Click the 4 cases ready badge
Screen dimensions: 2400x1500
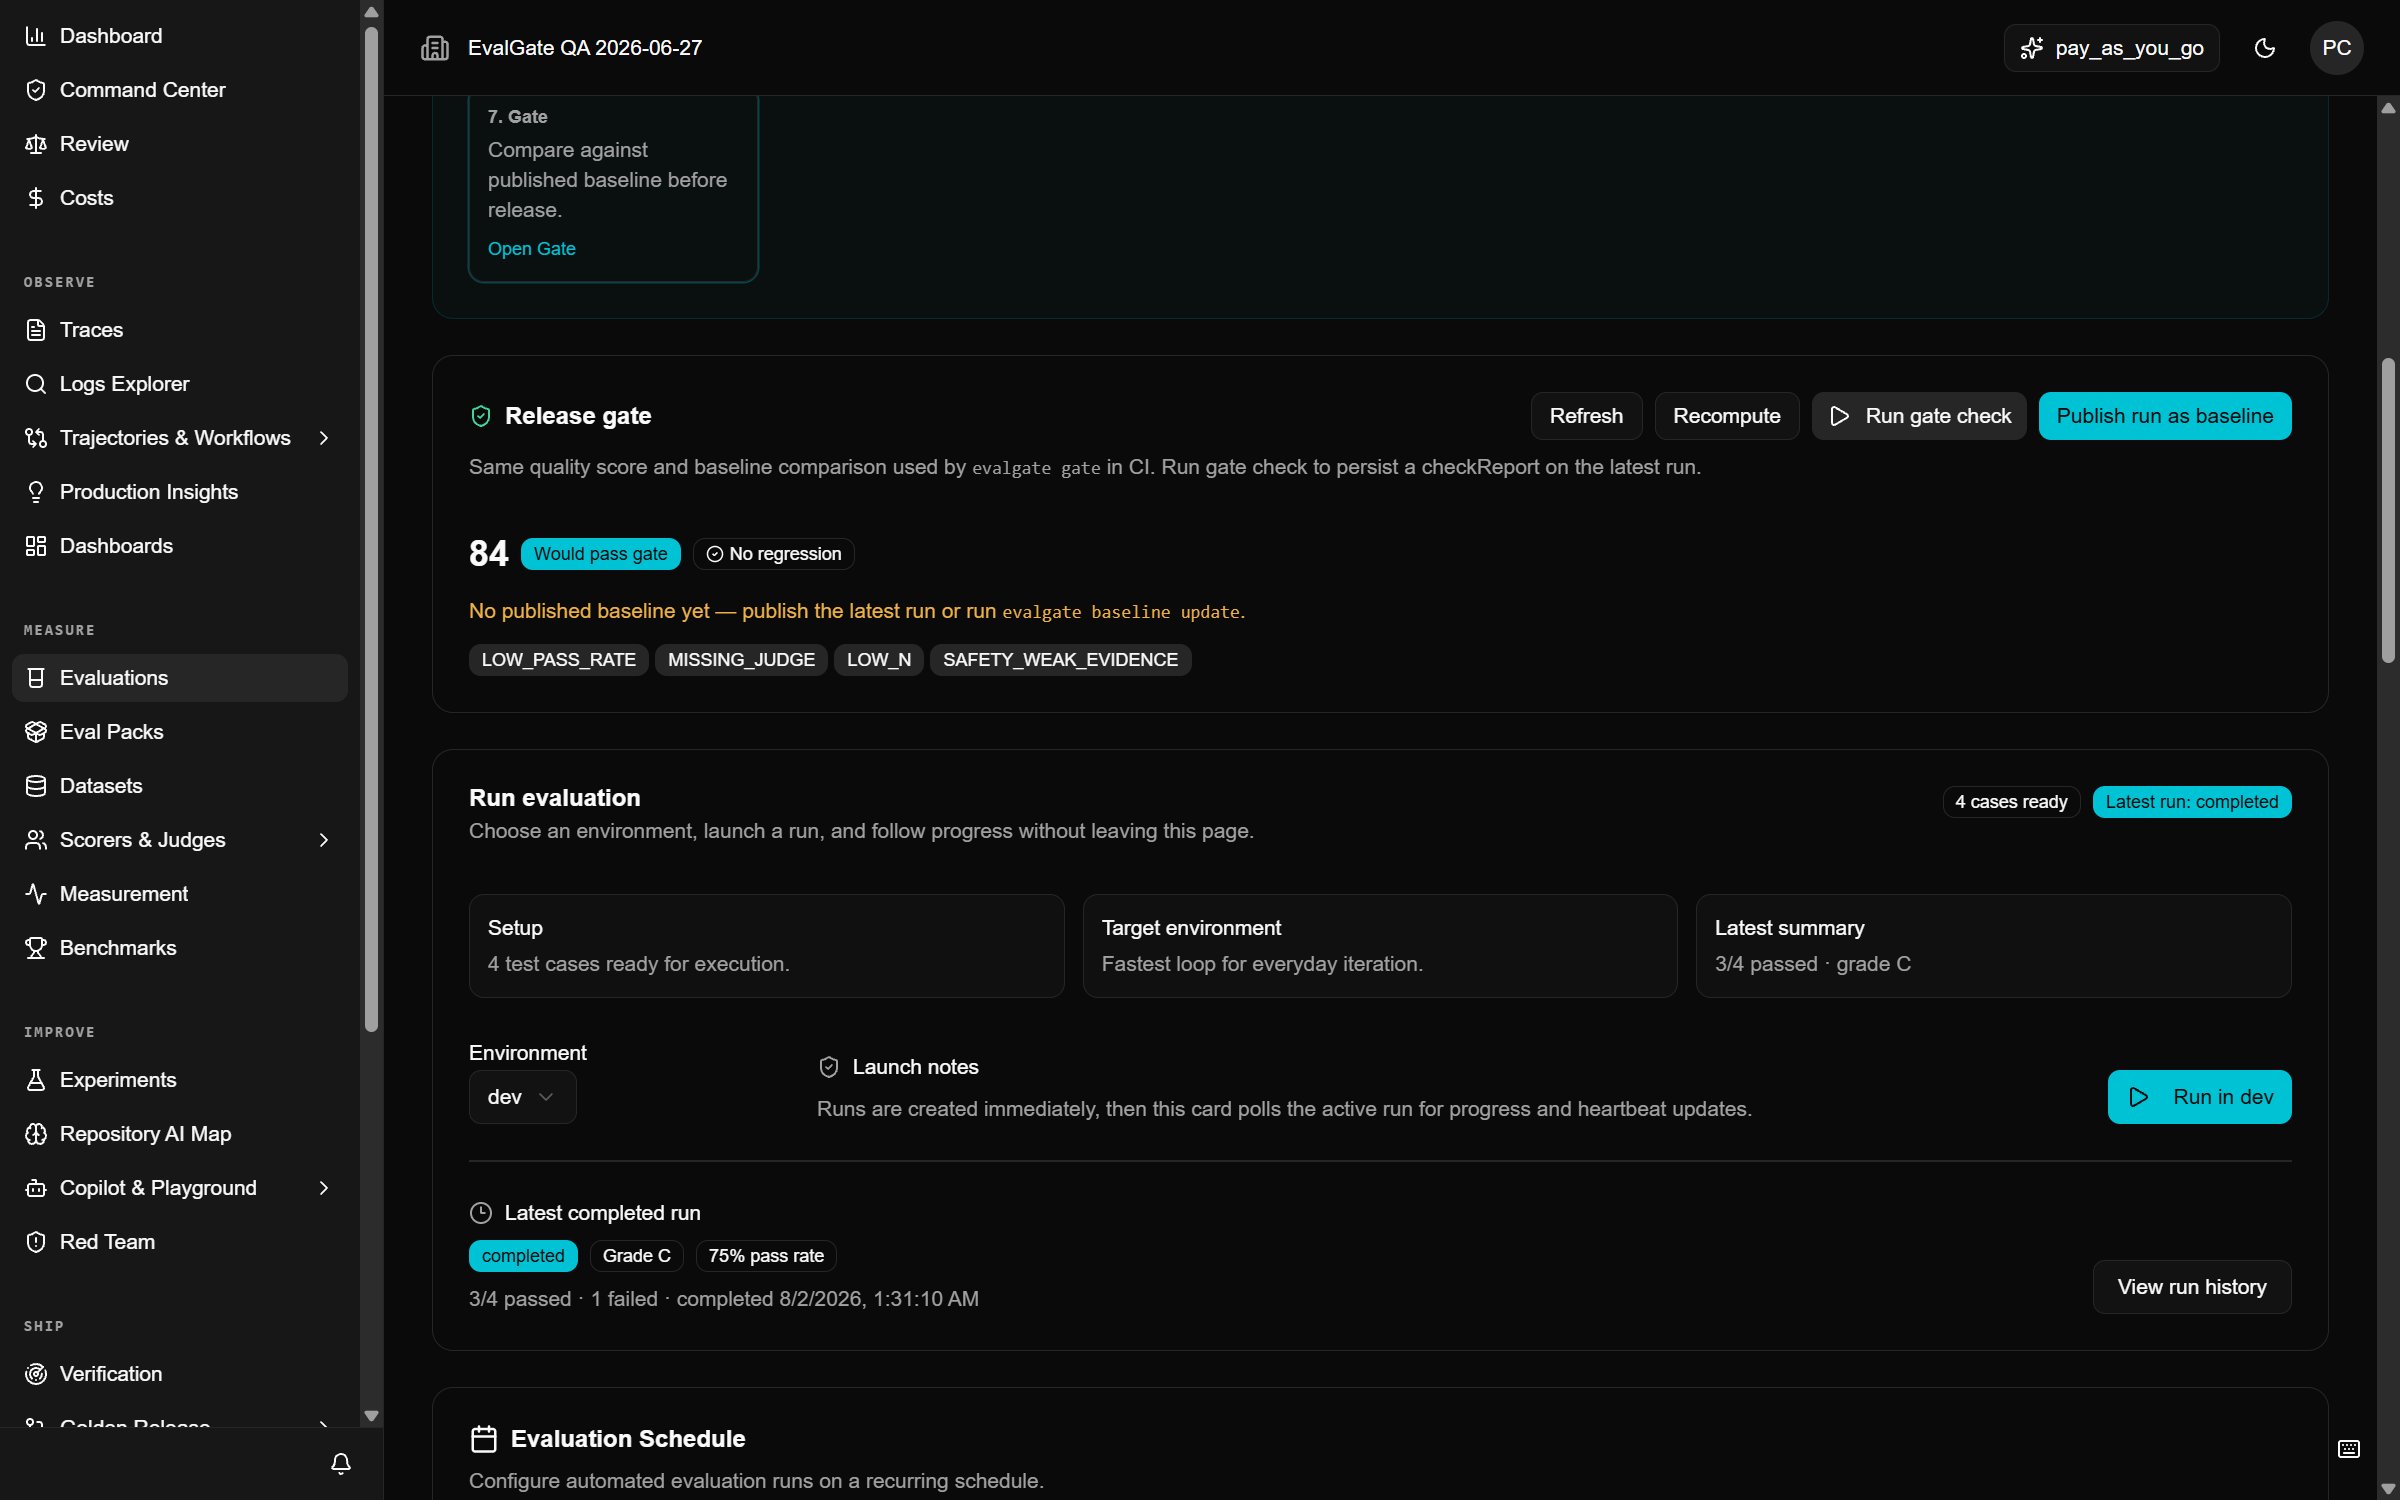pos(2011,802)
